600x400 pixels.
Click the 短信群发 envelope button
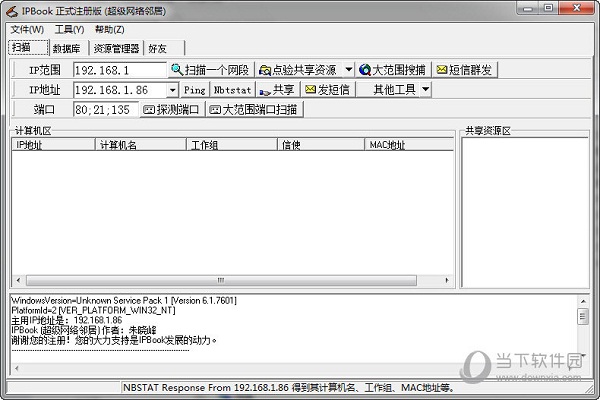coord(465,70)
